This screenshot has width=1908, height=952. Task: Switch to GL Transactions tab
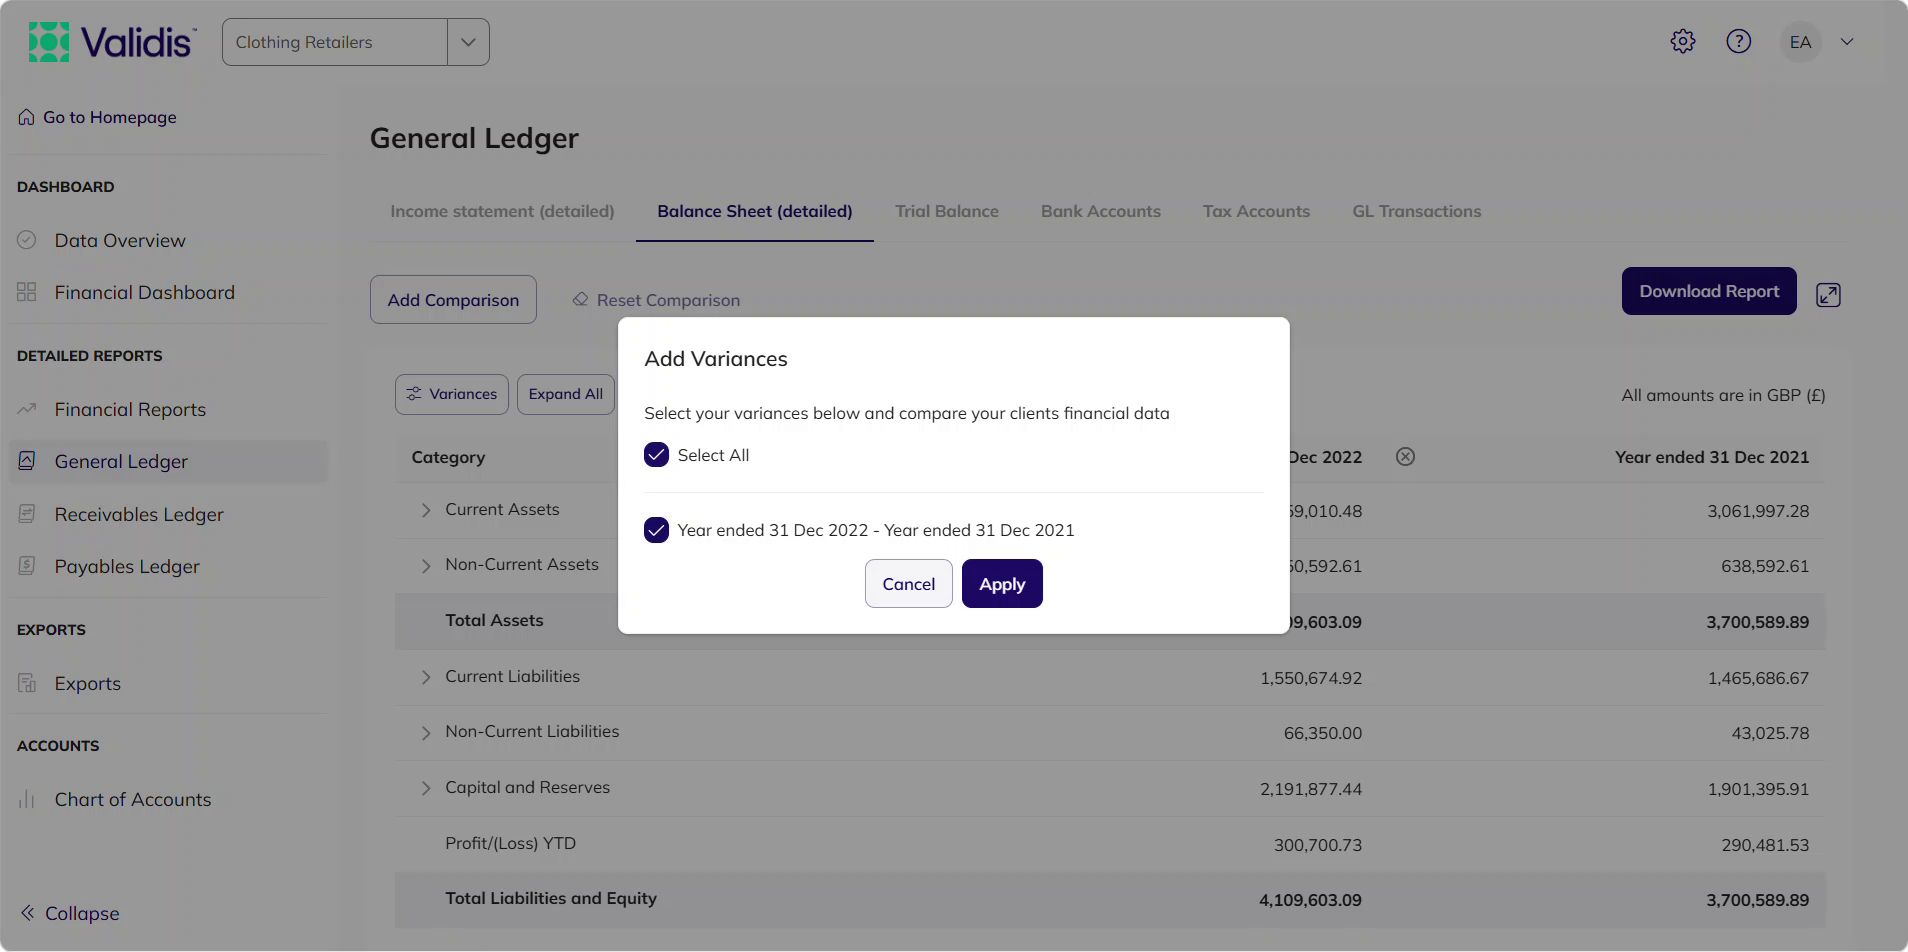(x=1417, y=211)
